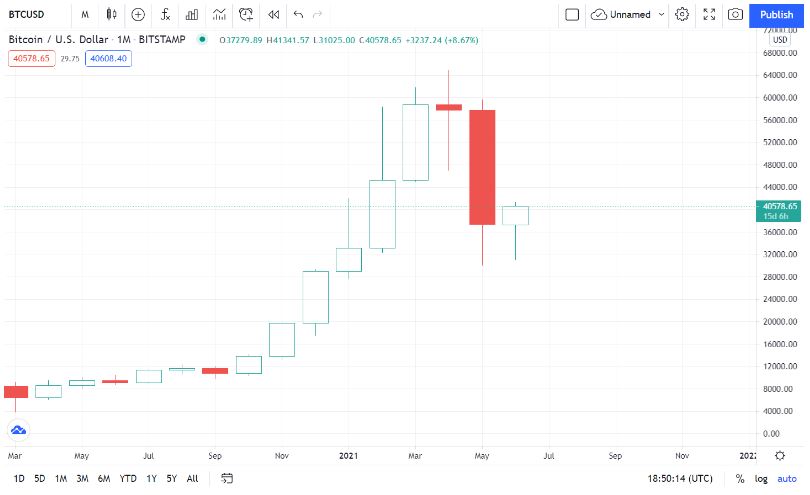This screenshot has height=495, width=810.
Task: Open the M time interval dropdown
Action: (x=85, y=15)
